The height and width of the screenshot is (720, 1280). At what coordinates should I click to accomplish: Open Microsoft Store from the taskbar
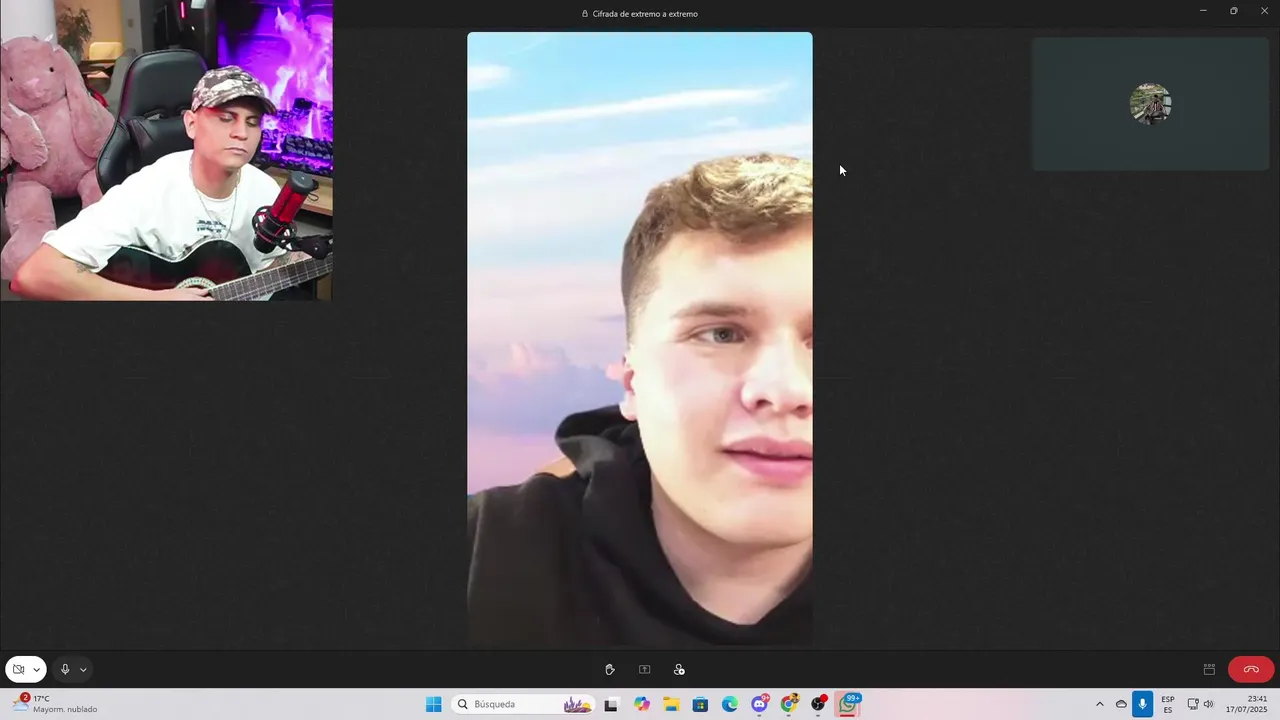coord(701,704)
